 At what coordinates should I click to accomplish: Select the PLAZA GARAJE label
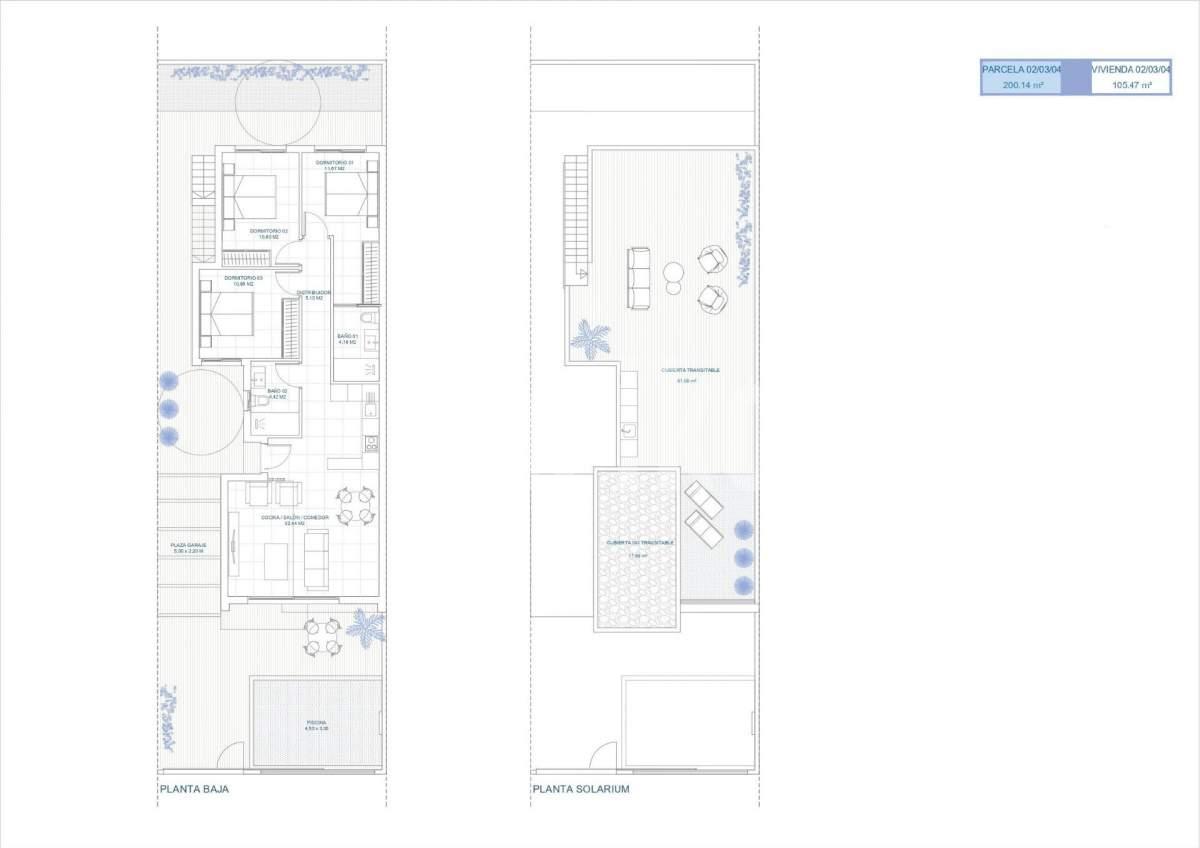(x=188, y=547)
